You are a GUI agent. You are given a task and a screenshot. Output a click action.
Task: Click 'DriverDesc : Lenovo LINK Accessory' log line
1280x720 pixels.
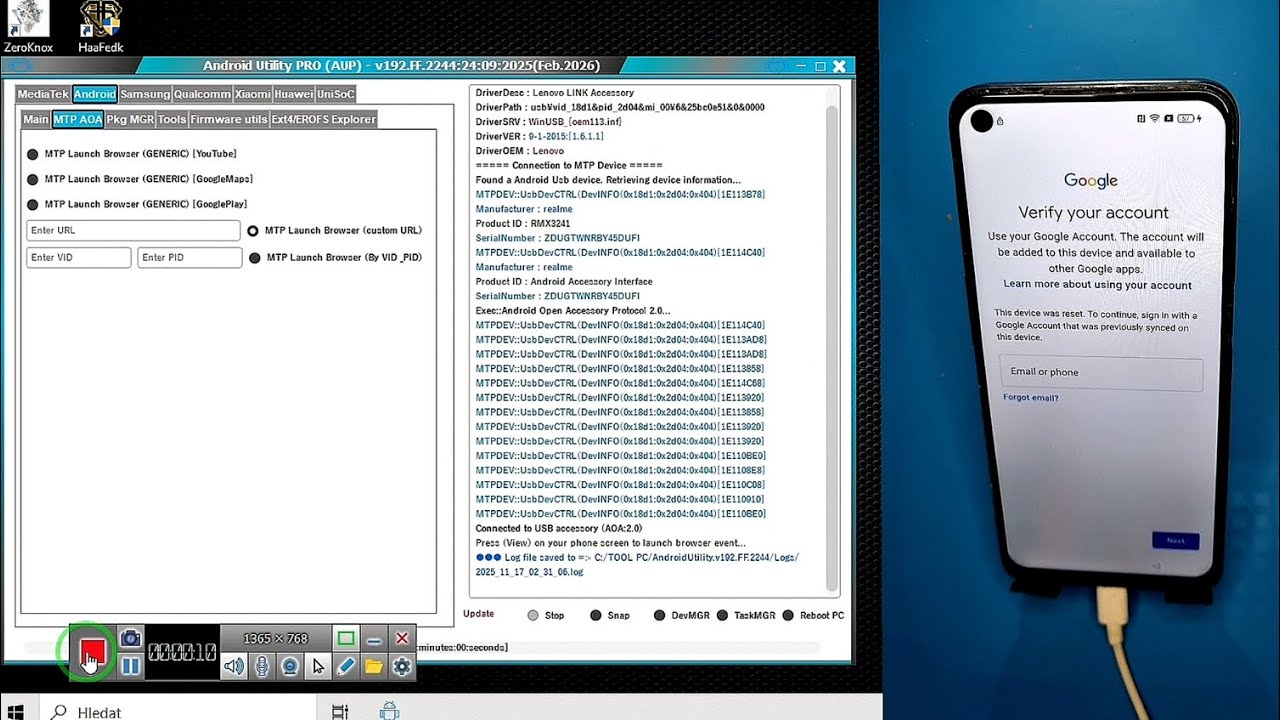(x=555, y=93)
